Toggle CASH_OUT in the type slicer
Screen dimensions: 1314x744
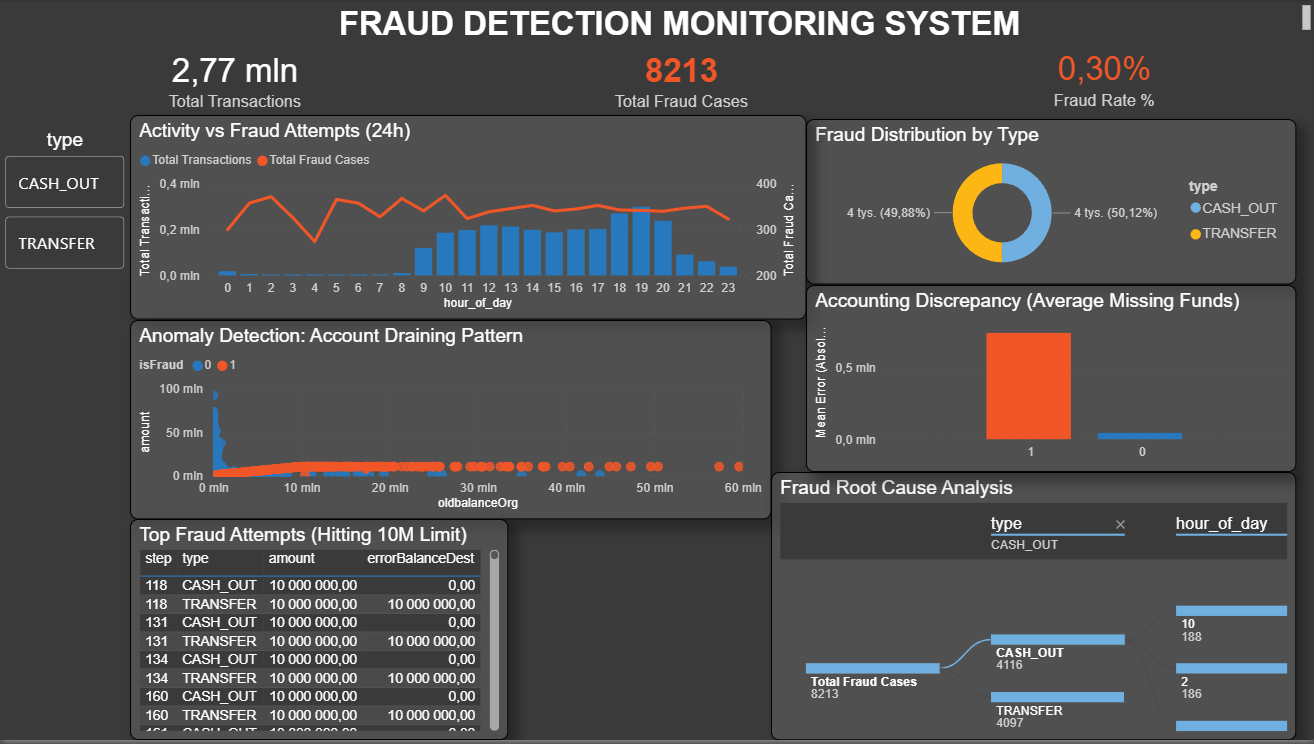[x=64, y=182]
